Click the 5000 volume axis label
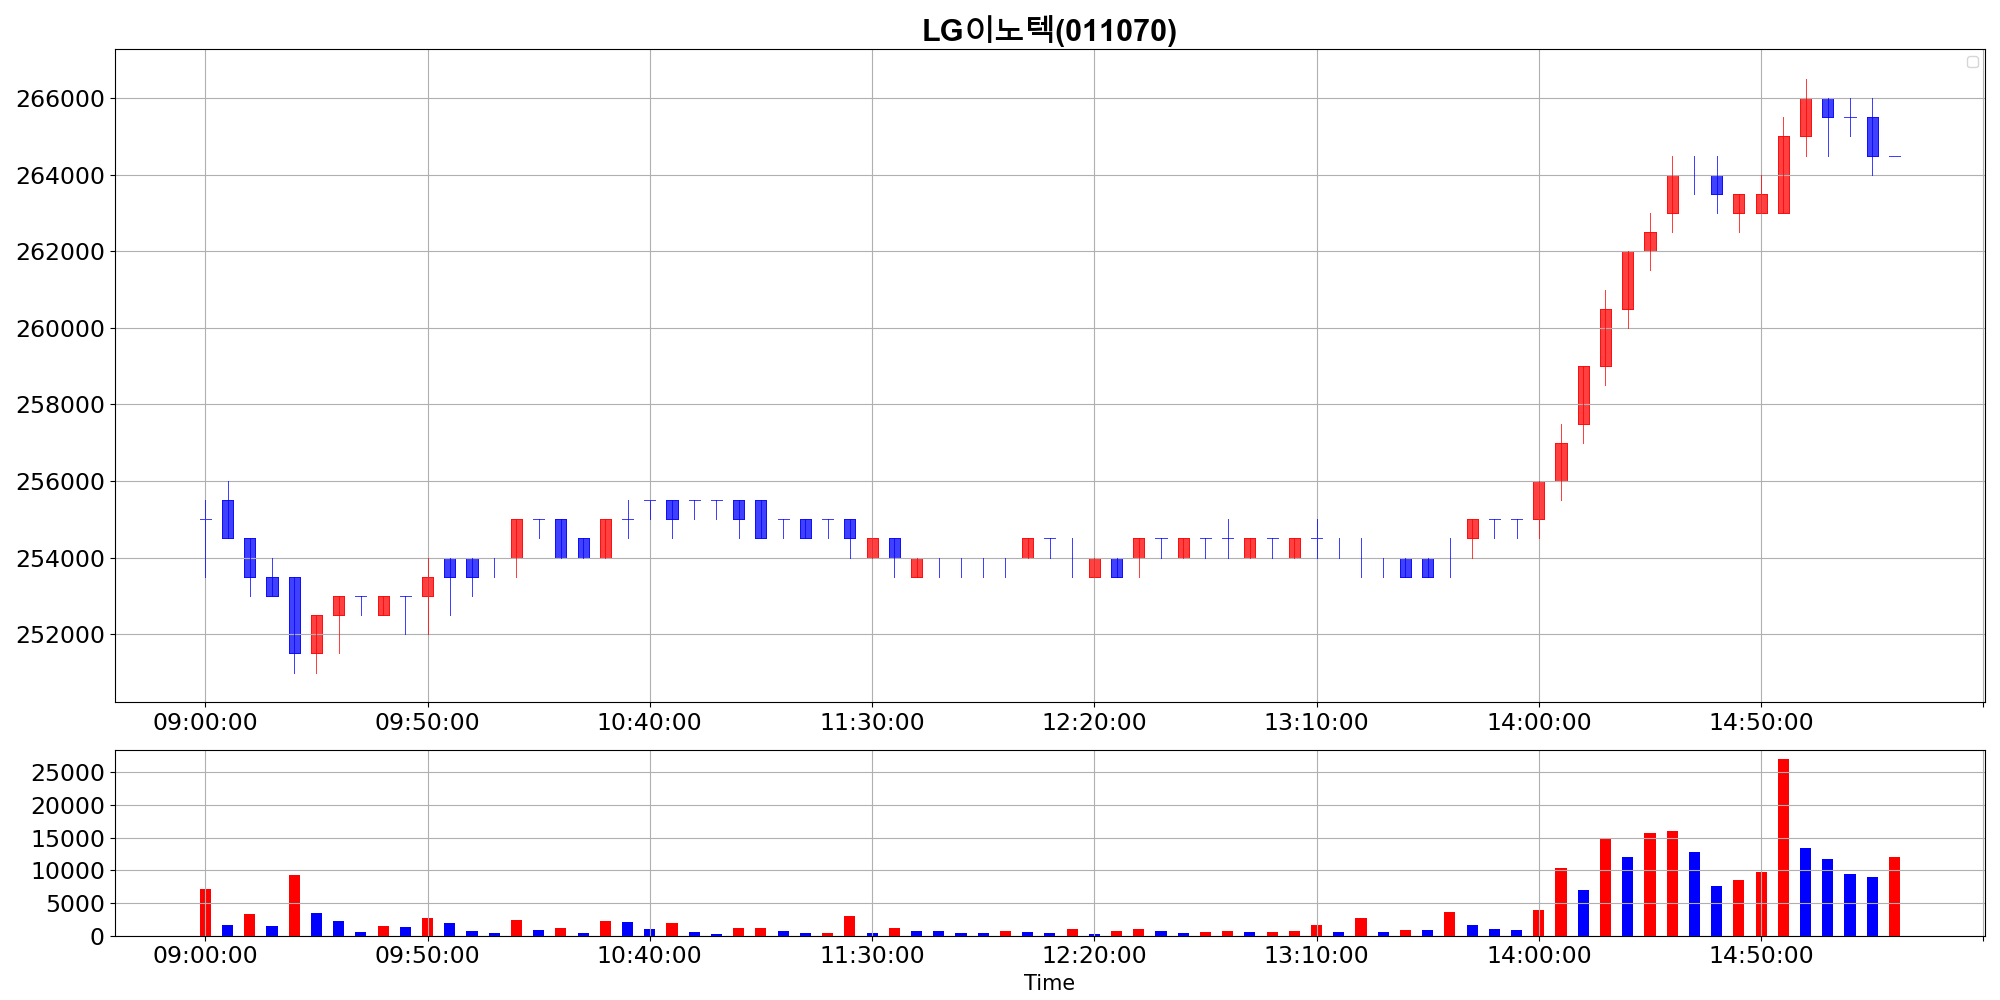This screenshot has height=1000, width=2000. click(x=76, y=904)
